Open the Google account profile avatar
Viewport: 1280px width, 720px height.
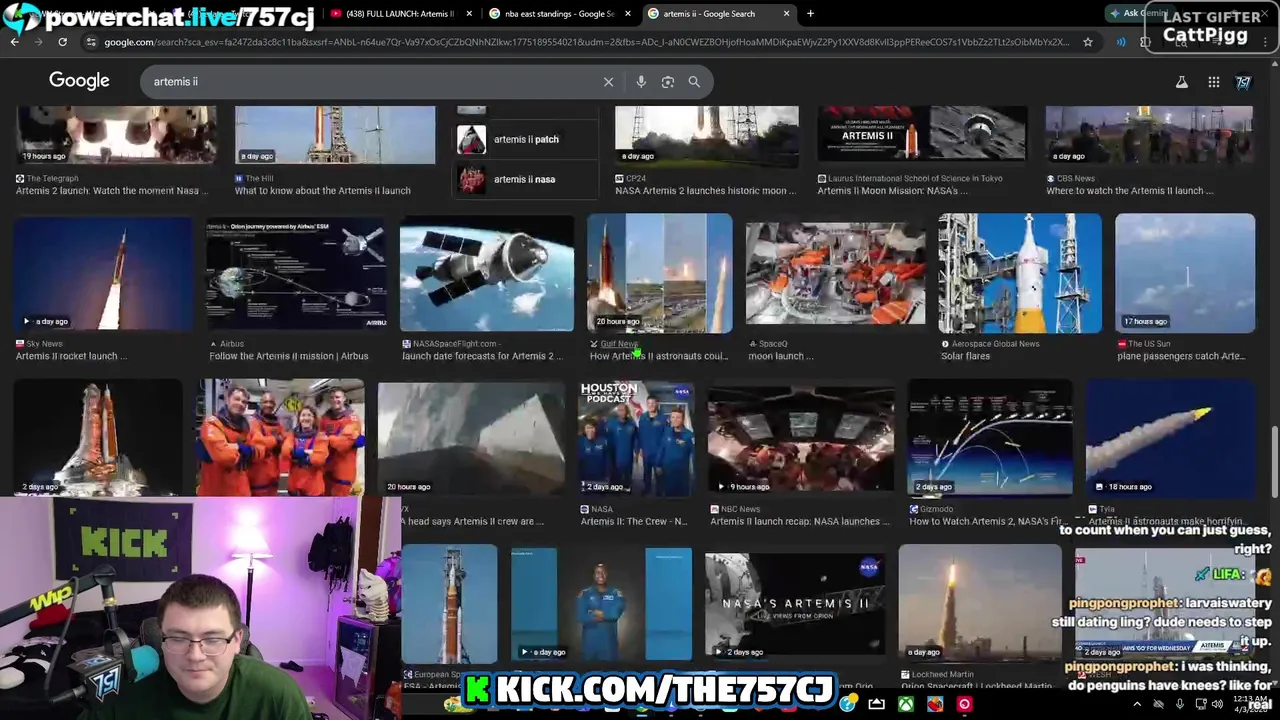tap(1243, 82)
